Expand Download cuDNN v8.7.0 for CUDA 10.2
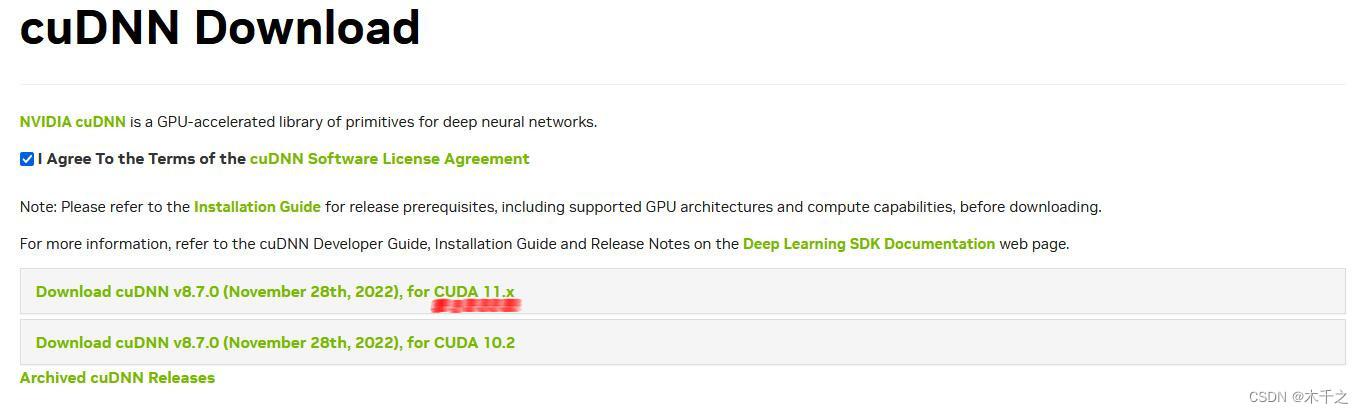Viewport: 1364px width, 413px height. (275, 343)
